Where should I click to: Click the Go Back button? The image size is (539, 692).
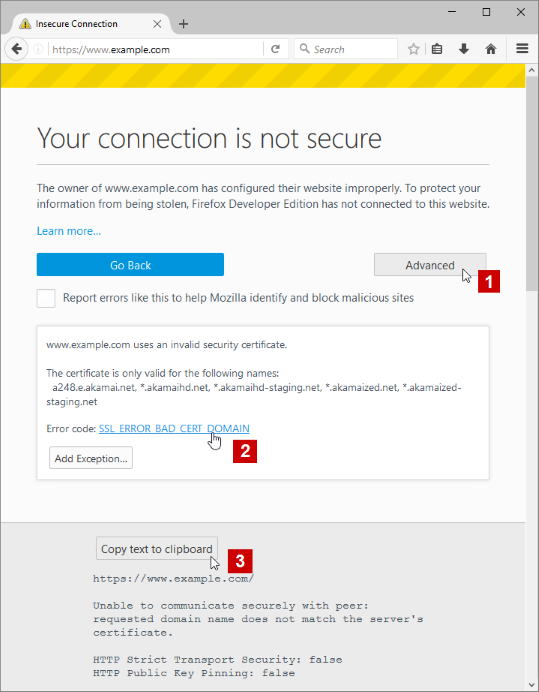pyautogui.click(x=130, y=265)
